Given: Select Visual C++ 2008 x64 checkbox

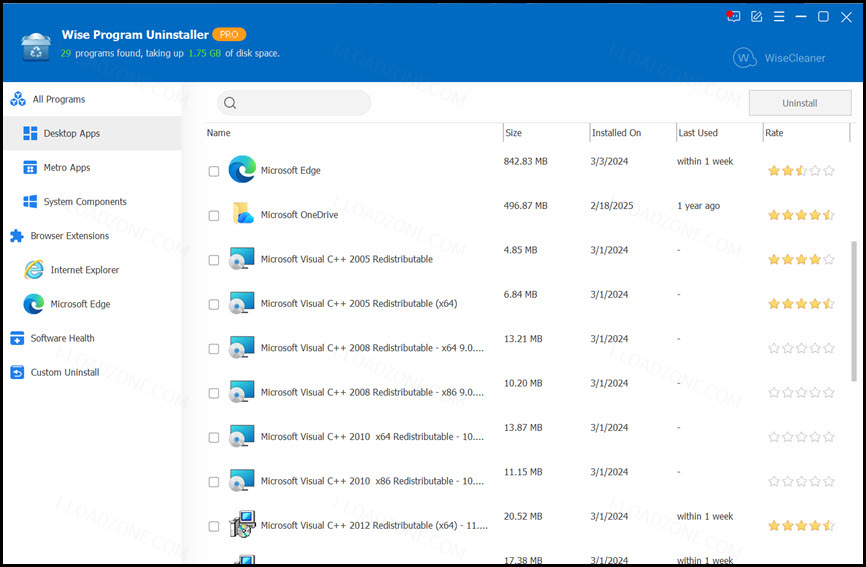Looking at the screenshot, I should point(214,349).
